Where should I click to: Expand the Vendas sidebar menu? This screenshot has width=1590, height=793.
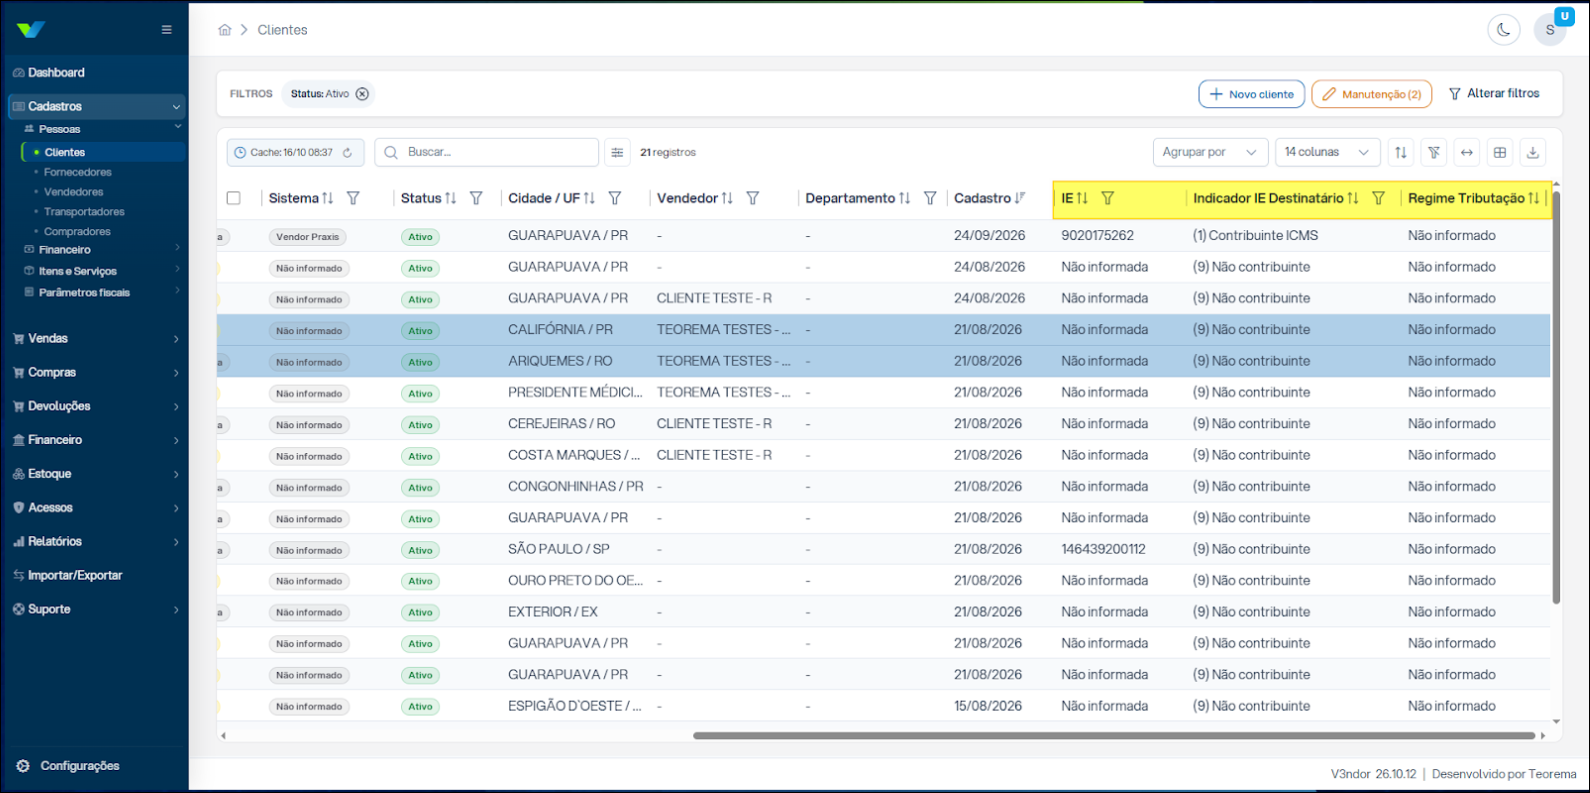pos(96,339)
